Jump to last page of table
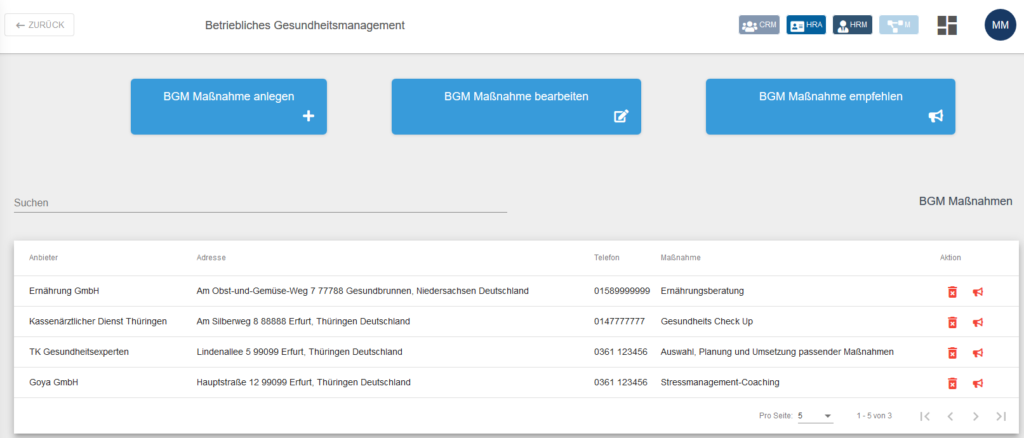Viewport: 1024px width, 438px height. click(x=1001, y=415)
